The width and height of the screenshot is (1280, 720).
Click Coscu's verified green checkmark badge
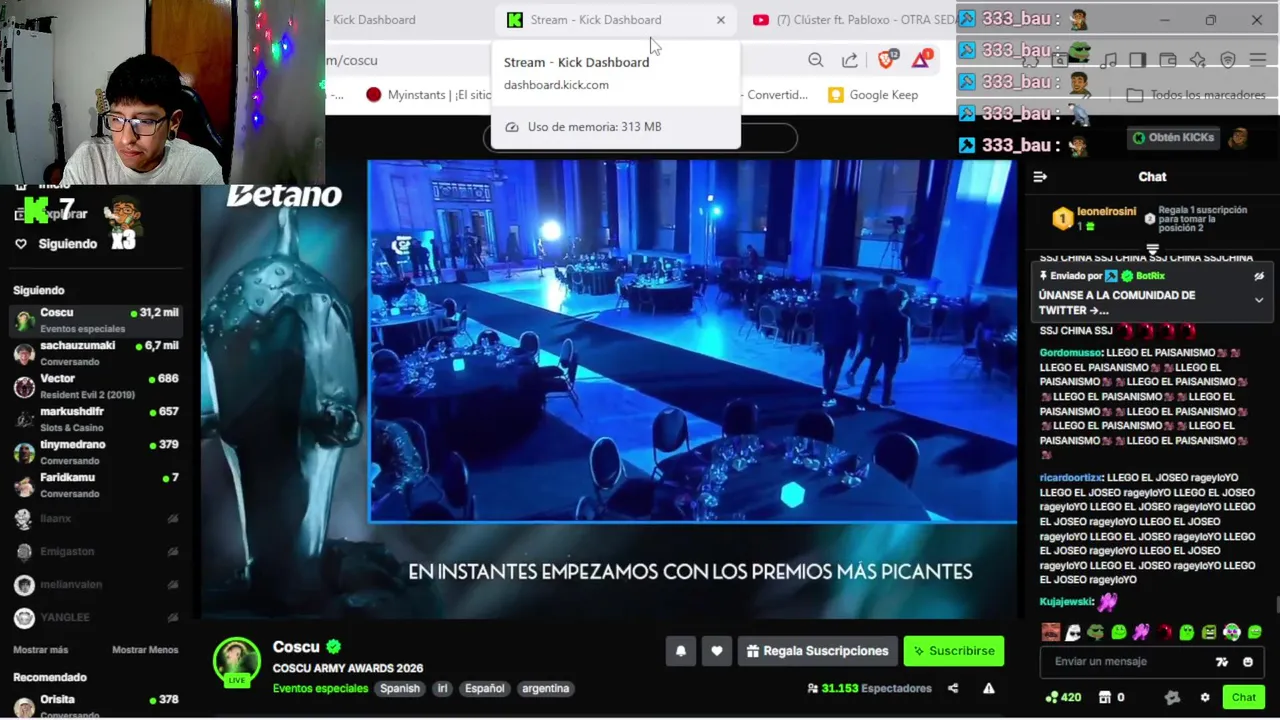(334, 647)
